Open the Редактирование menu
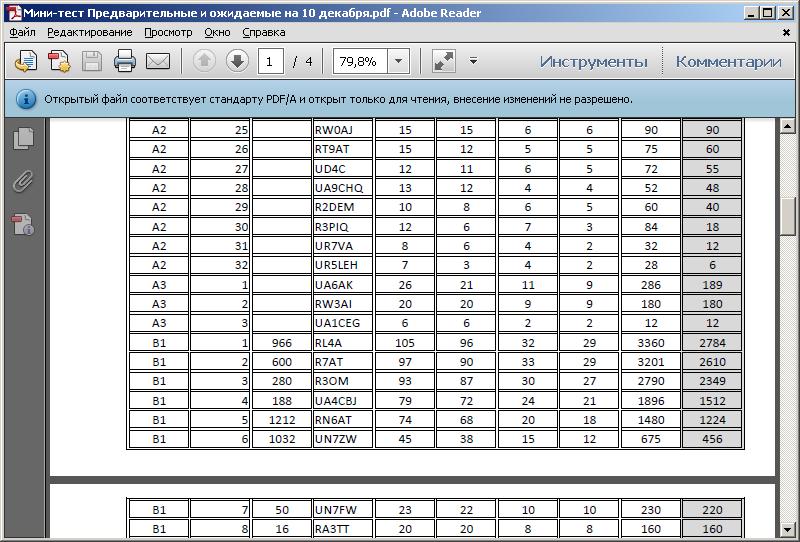 [90, 32]
